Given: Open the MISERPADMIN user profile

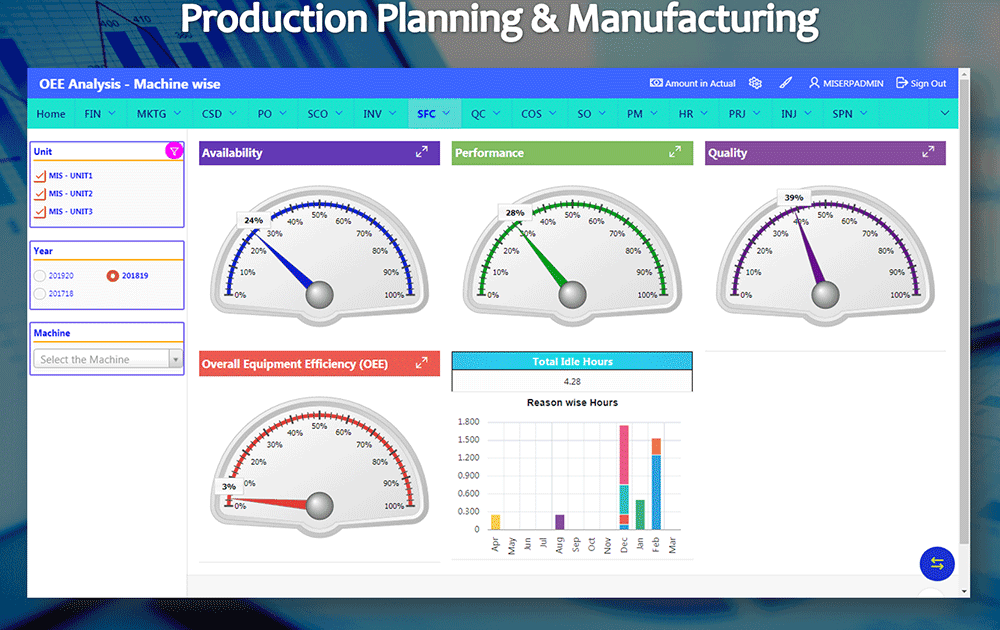Looking at the screenshot, I should [x=846, y=83].
